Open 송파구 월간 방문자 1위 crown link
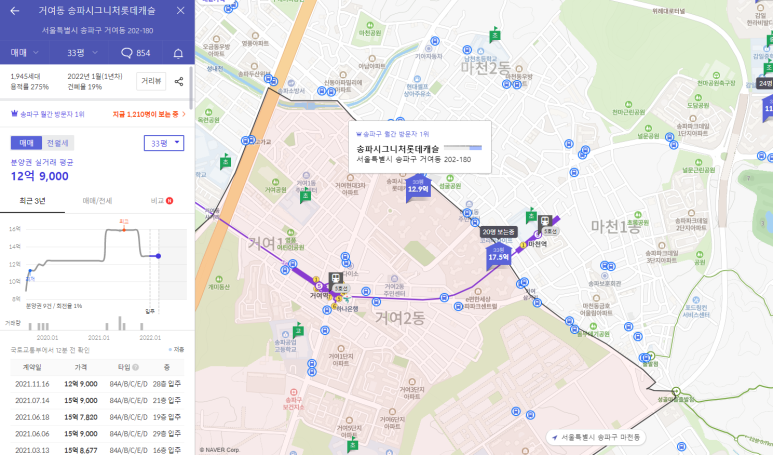This screenshot has width=773, height=455. pyautogui.click(x=47, y=114)
